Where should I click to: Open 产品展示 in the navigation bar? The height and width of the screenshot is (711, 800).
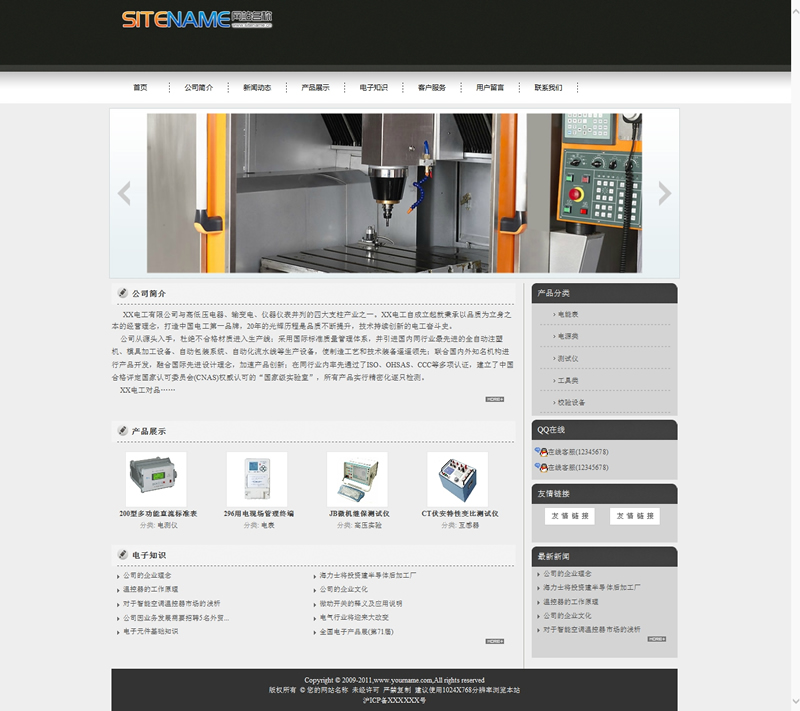coord(315,88)
